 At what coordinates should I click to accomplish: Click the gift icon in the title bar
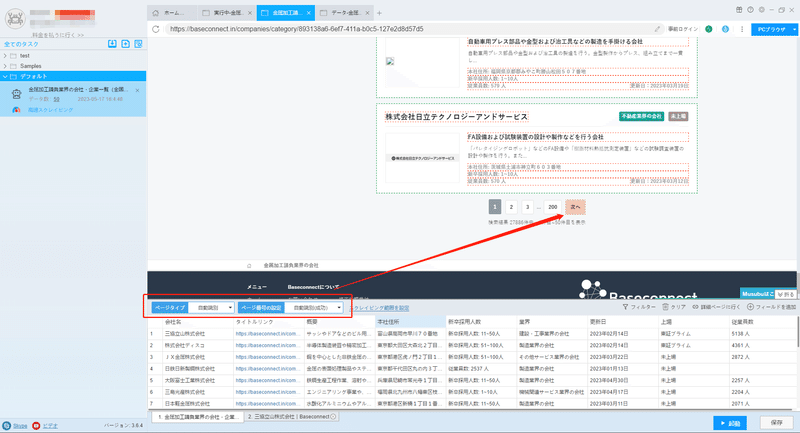coord(739,10)
